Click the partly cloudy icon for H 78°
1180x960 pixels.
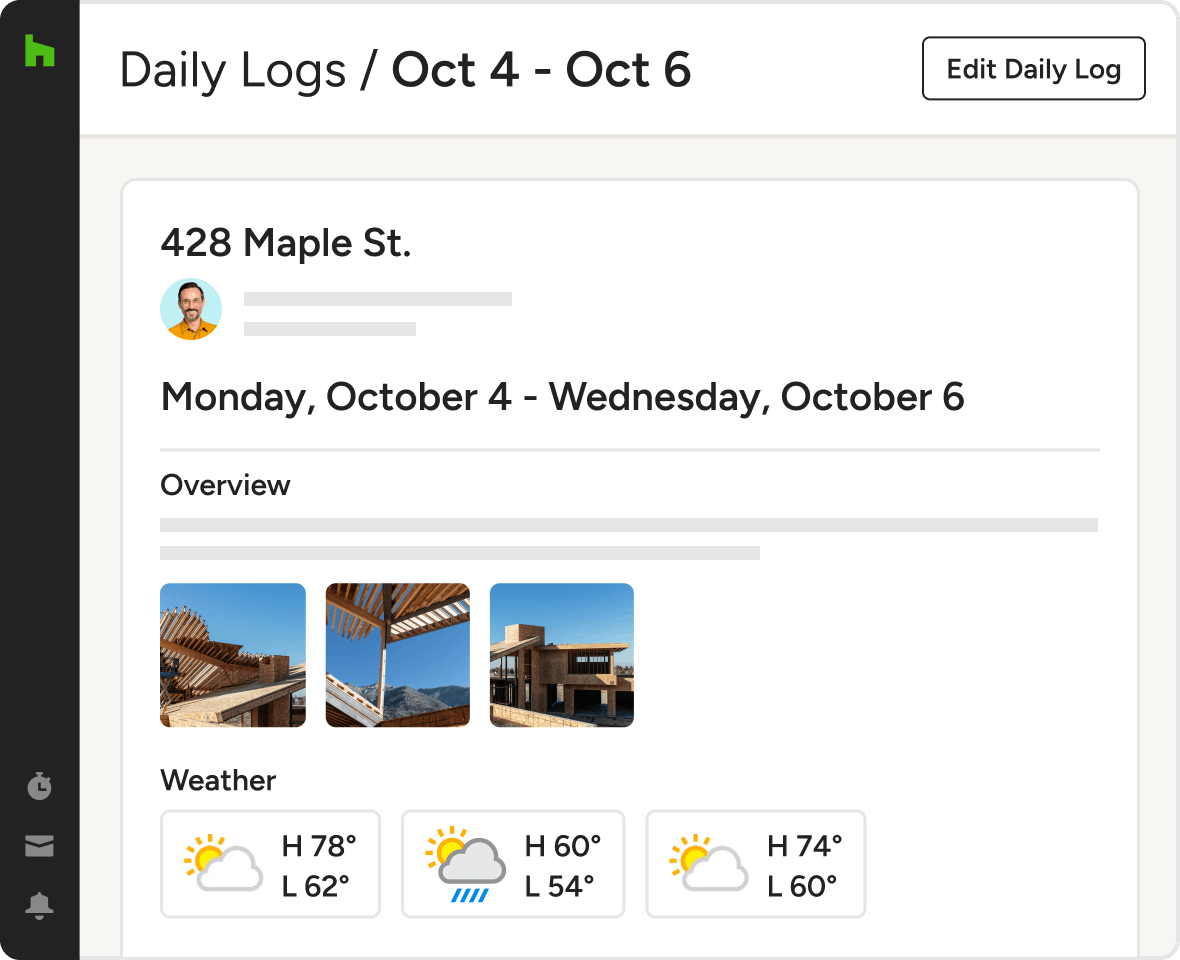[224, 863]
